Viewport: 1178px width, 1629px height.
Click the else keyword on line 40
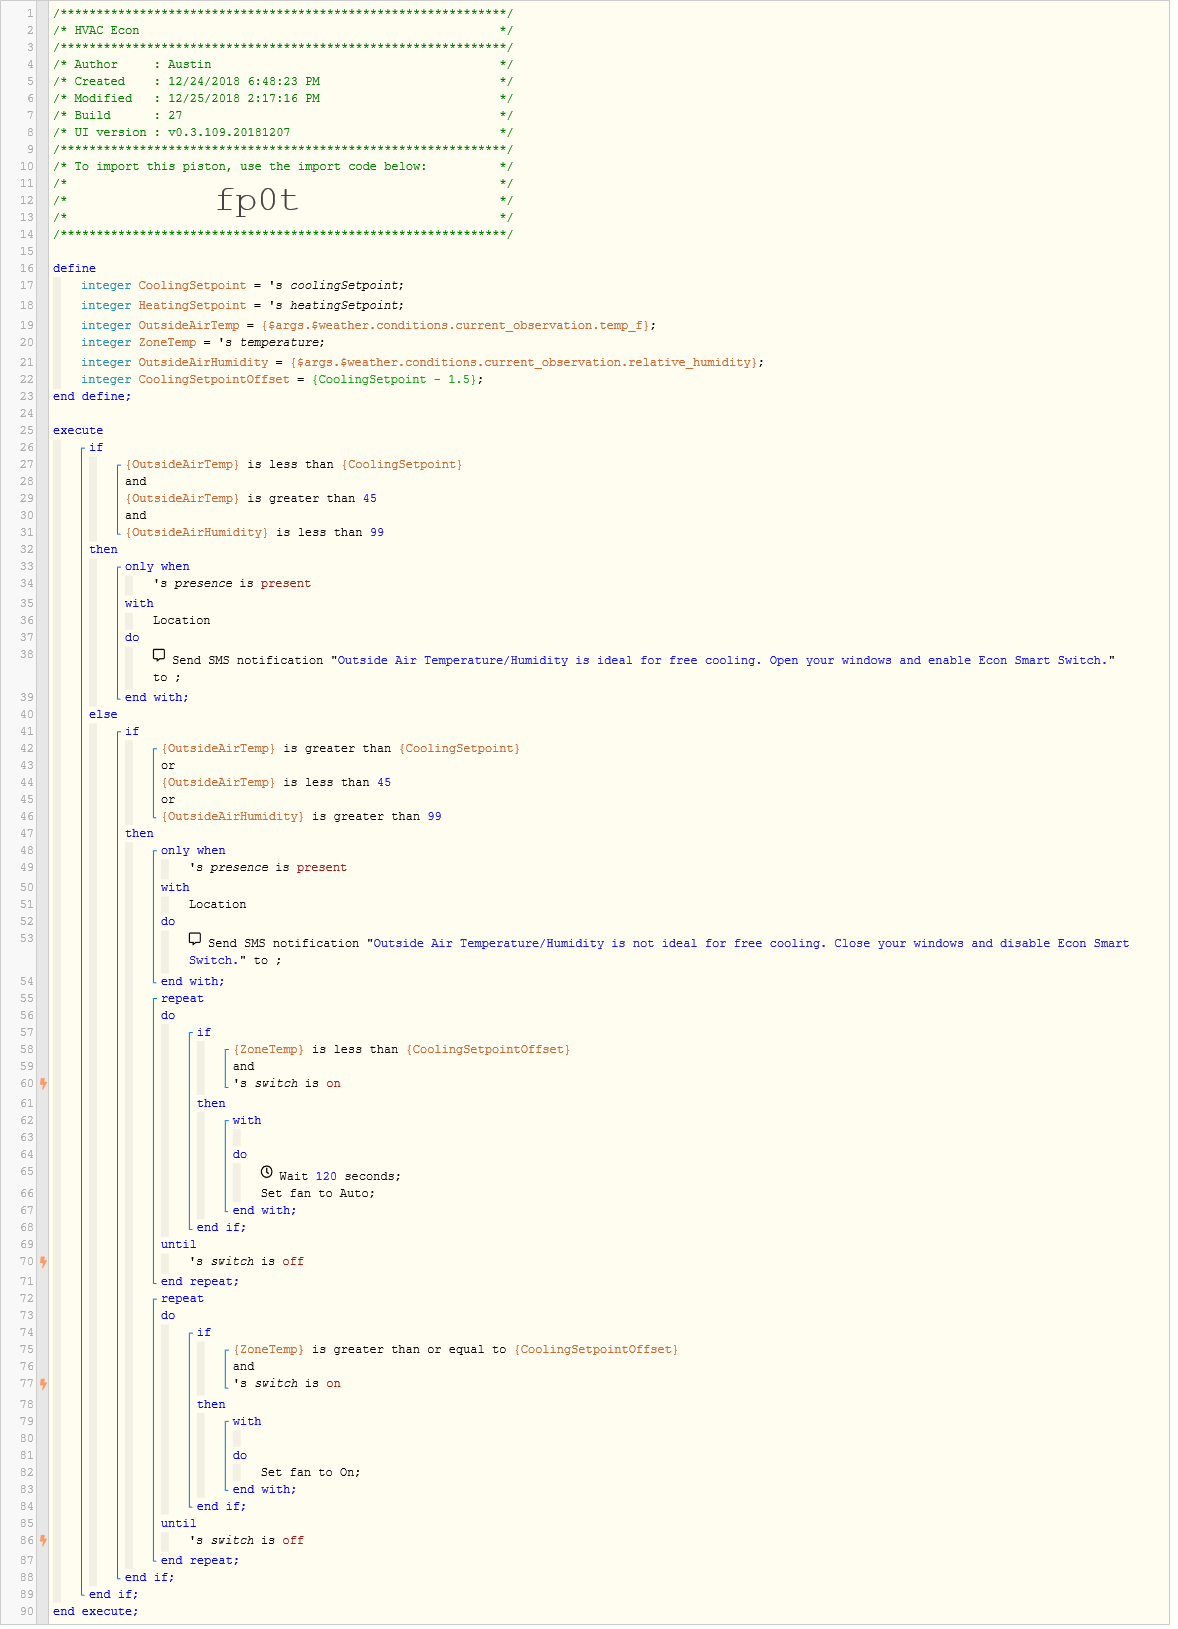click(103, 714)
